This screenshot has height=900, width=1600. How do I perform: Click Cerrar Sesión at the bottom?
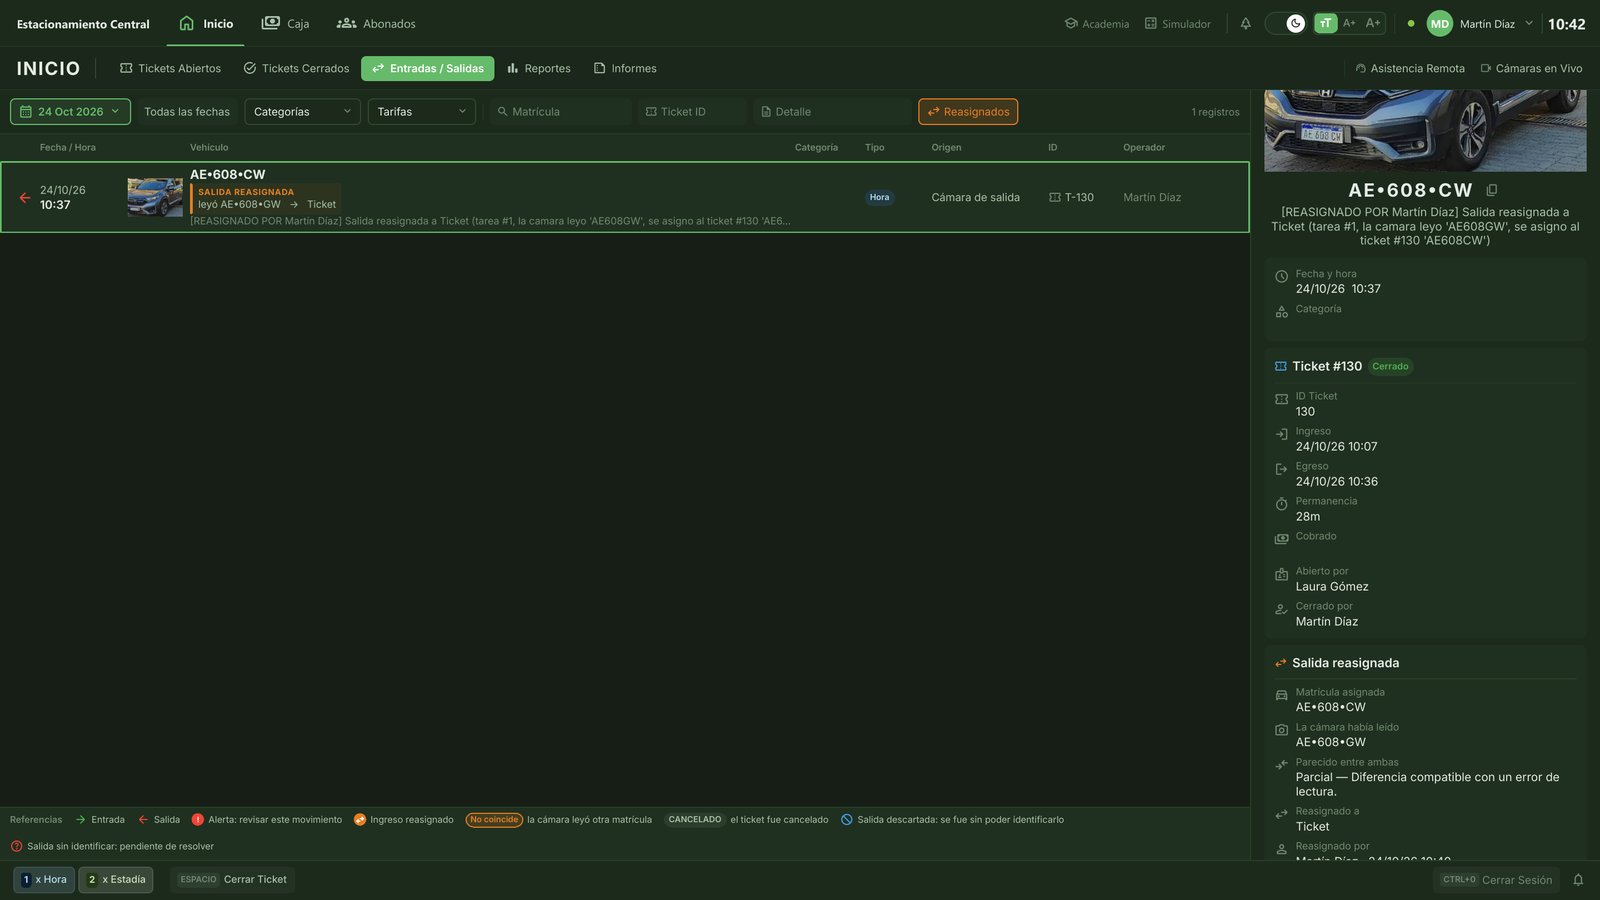tap(1496, 880)
